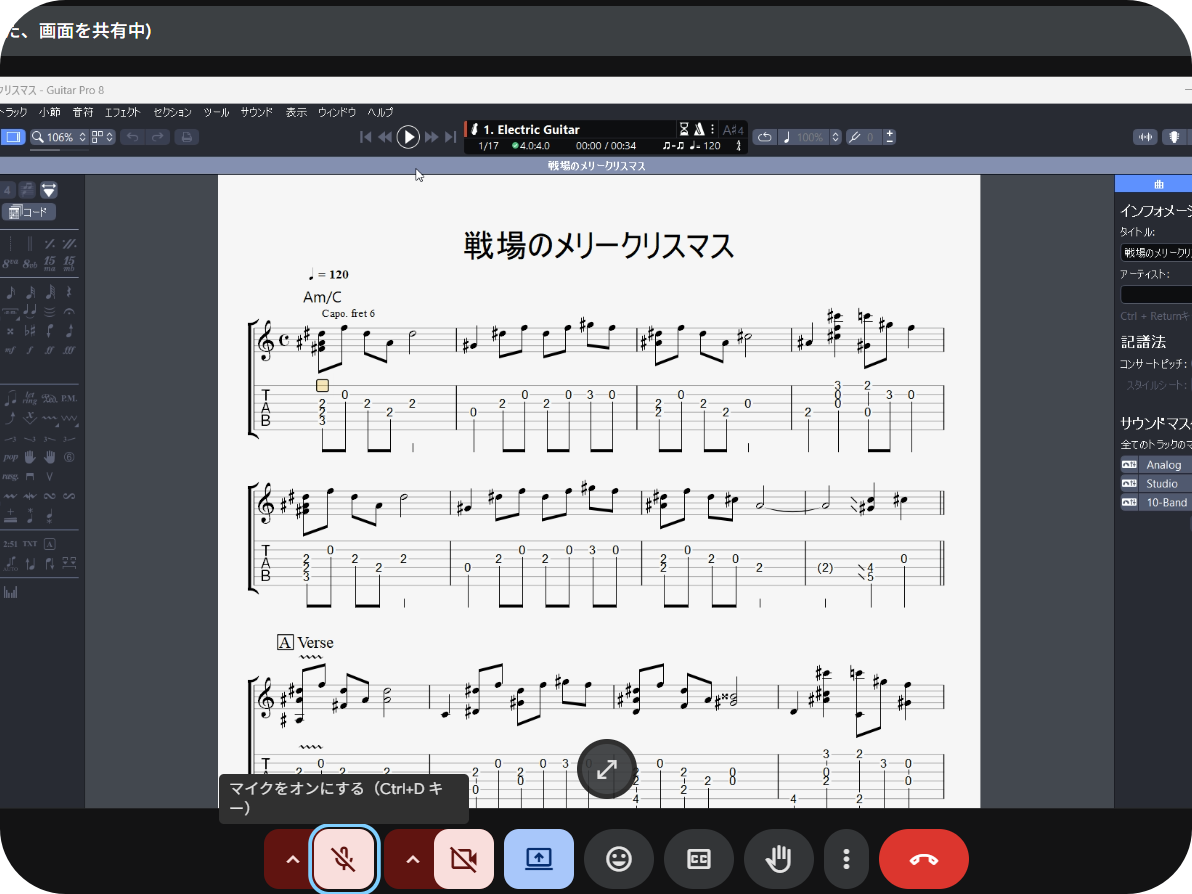Jump to the last bar with skip-to-end
The width and height of the screenshot is (1192, 894).
click(451, 137)
